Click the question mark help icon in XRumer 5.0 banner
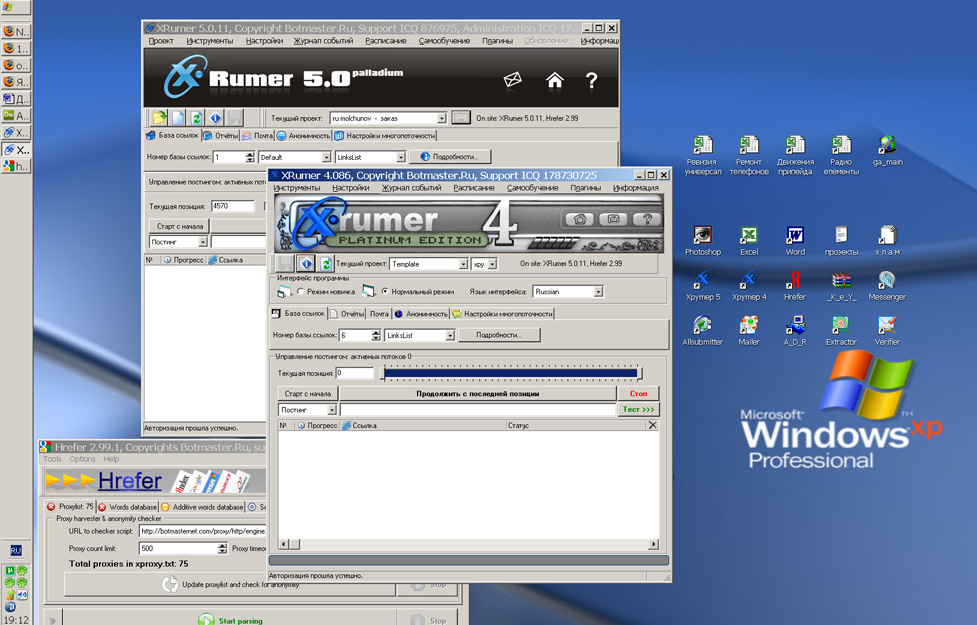This screenshot has height=625, width=977. click(591, 80)
